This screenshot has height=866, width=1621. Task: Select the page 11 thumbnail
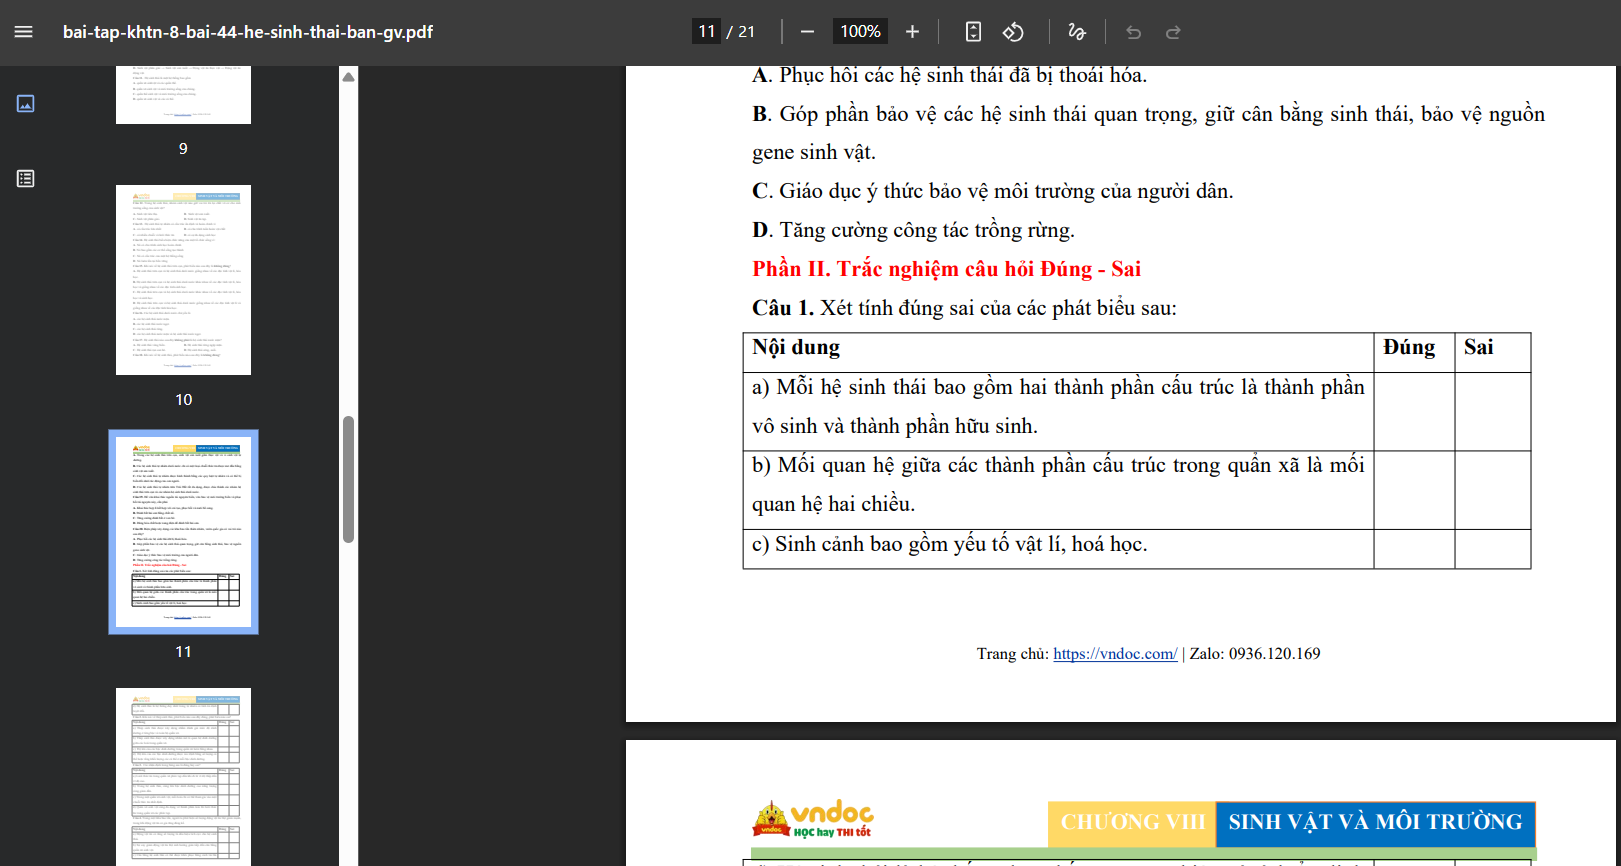click(x=183, y=532)
